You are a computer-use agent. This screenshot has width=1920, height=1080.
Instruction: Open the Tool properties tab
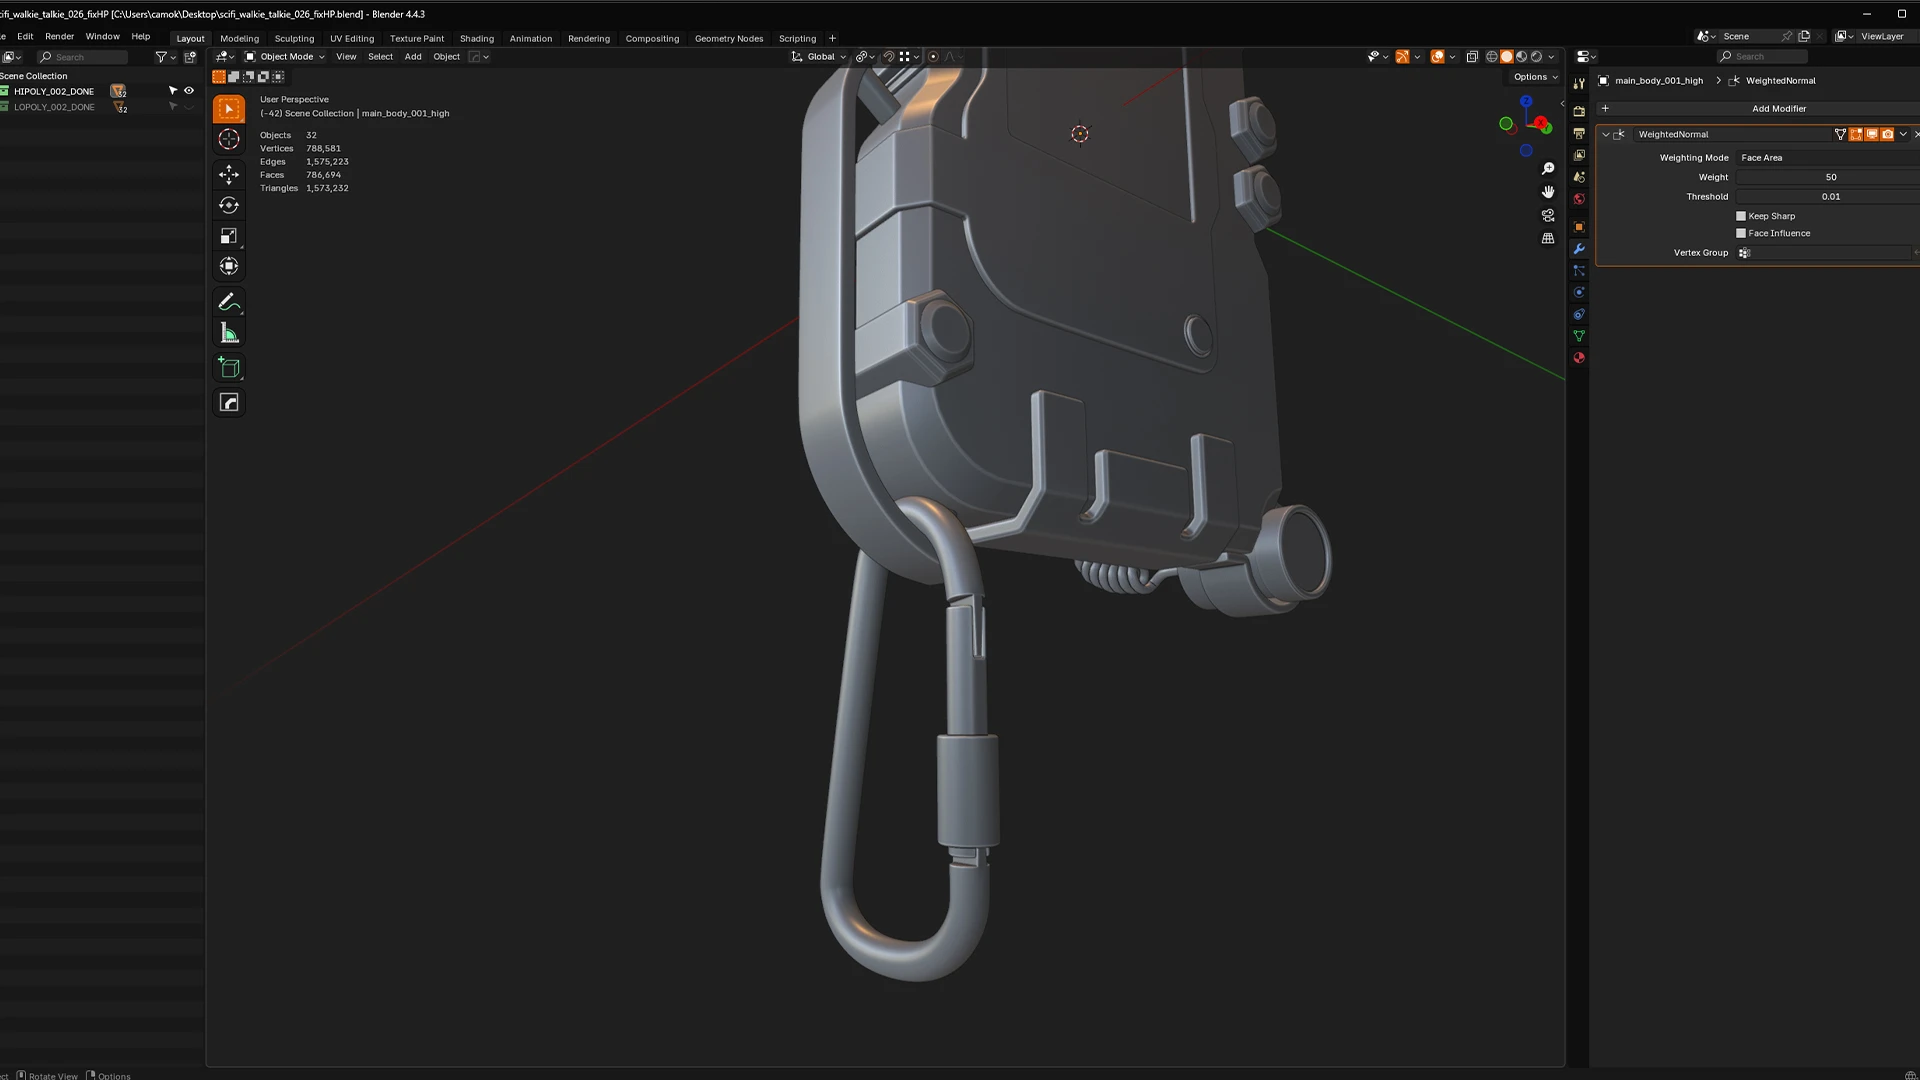click(1579, 84)
